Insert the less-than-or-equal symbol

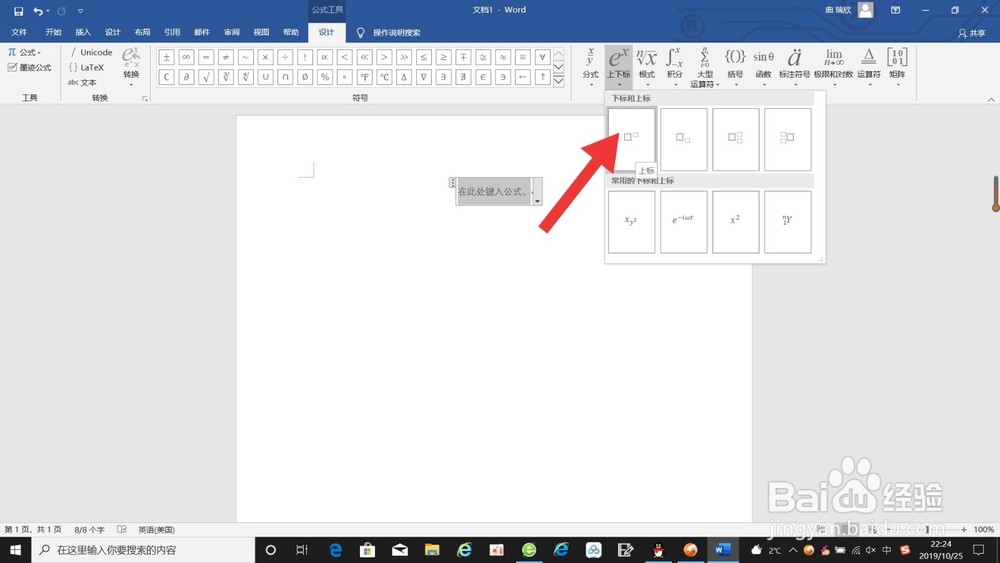(423, 57)
